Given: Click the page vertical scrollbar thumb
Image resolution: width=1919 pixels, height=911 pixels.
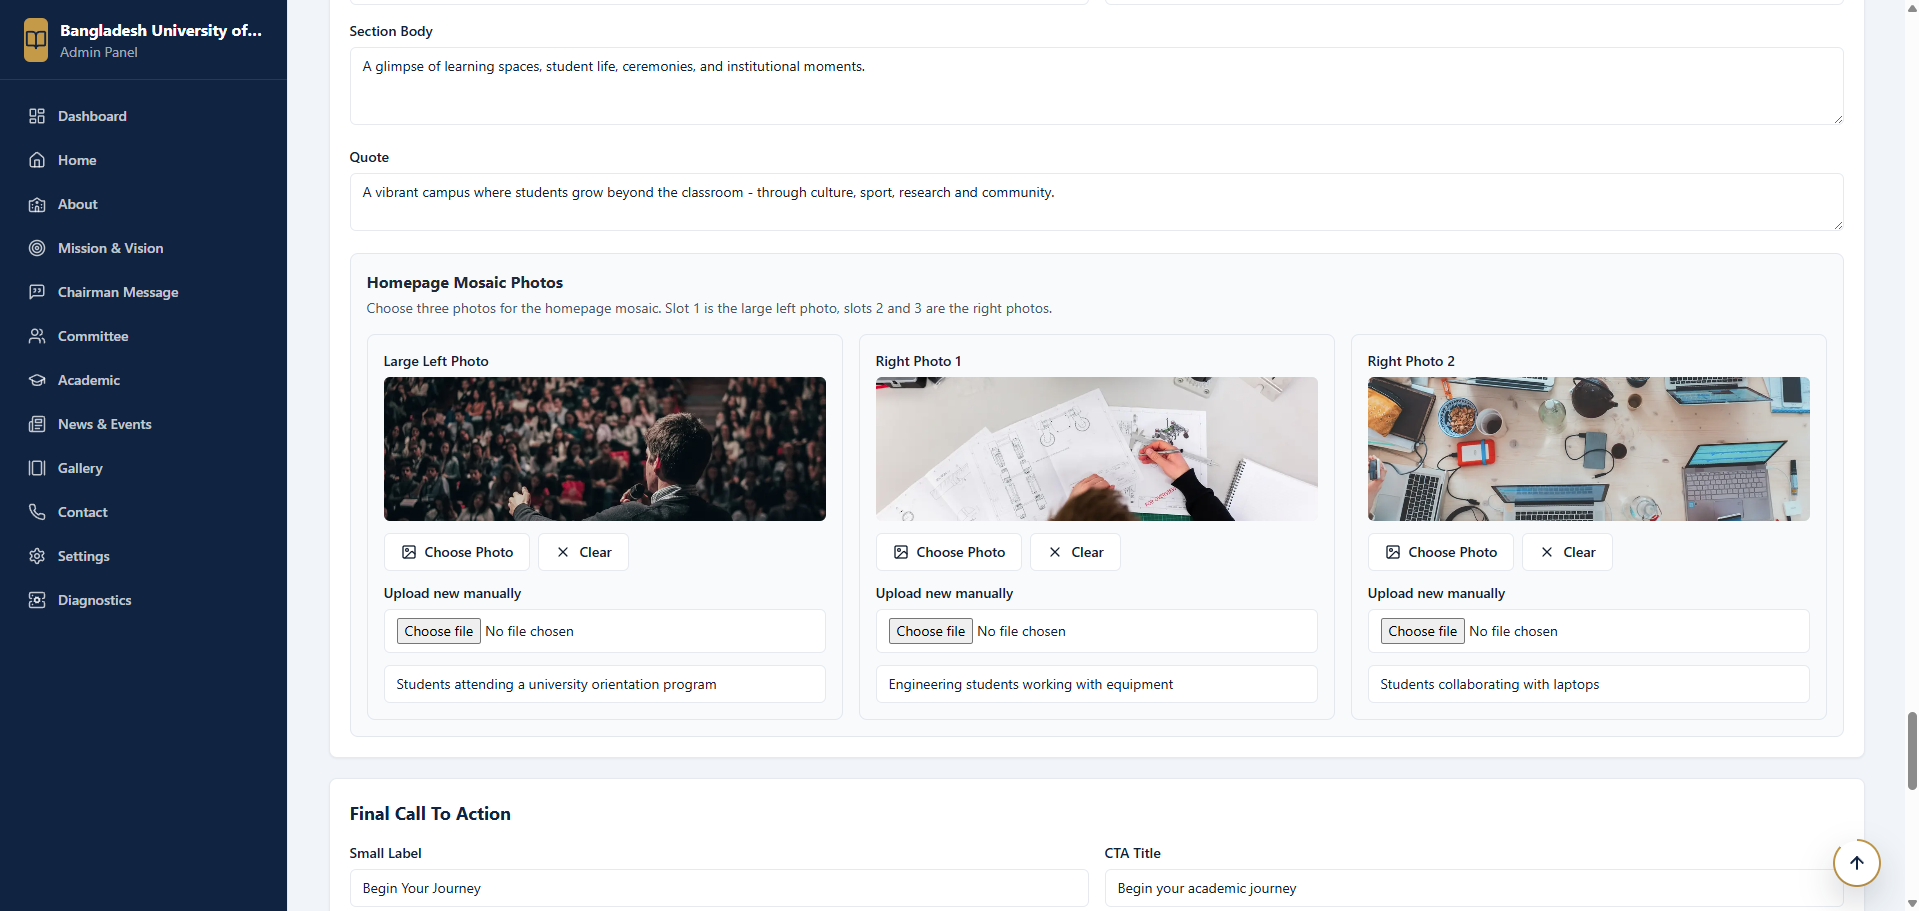Looking at the screenshot, I should (x=1912, y=751).
